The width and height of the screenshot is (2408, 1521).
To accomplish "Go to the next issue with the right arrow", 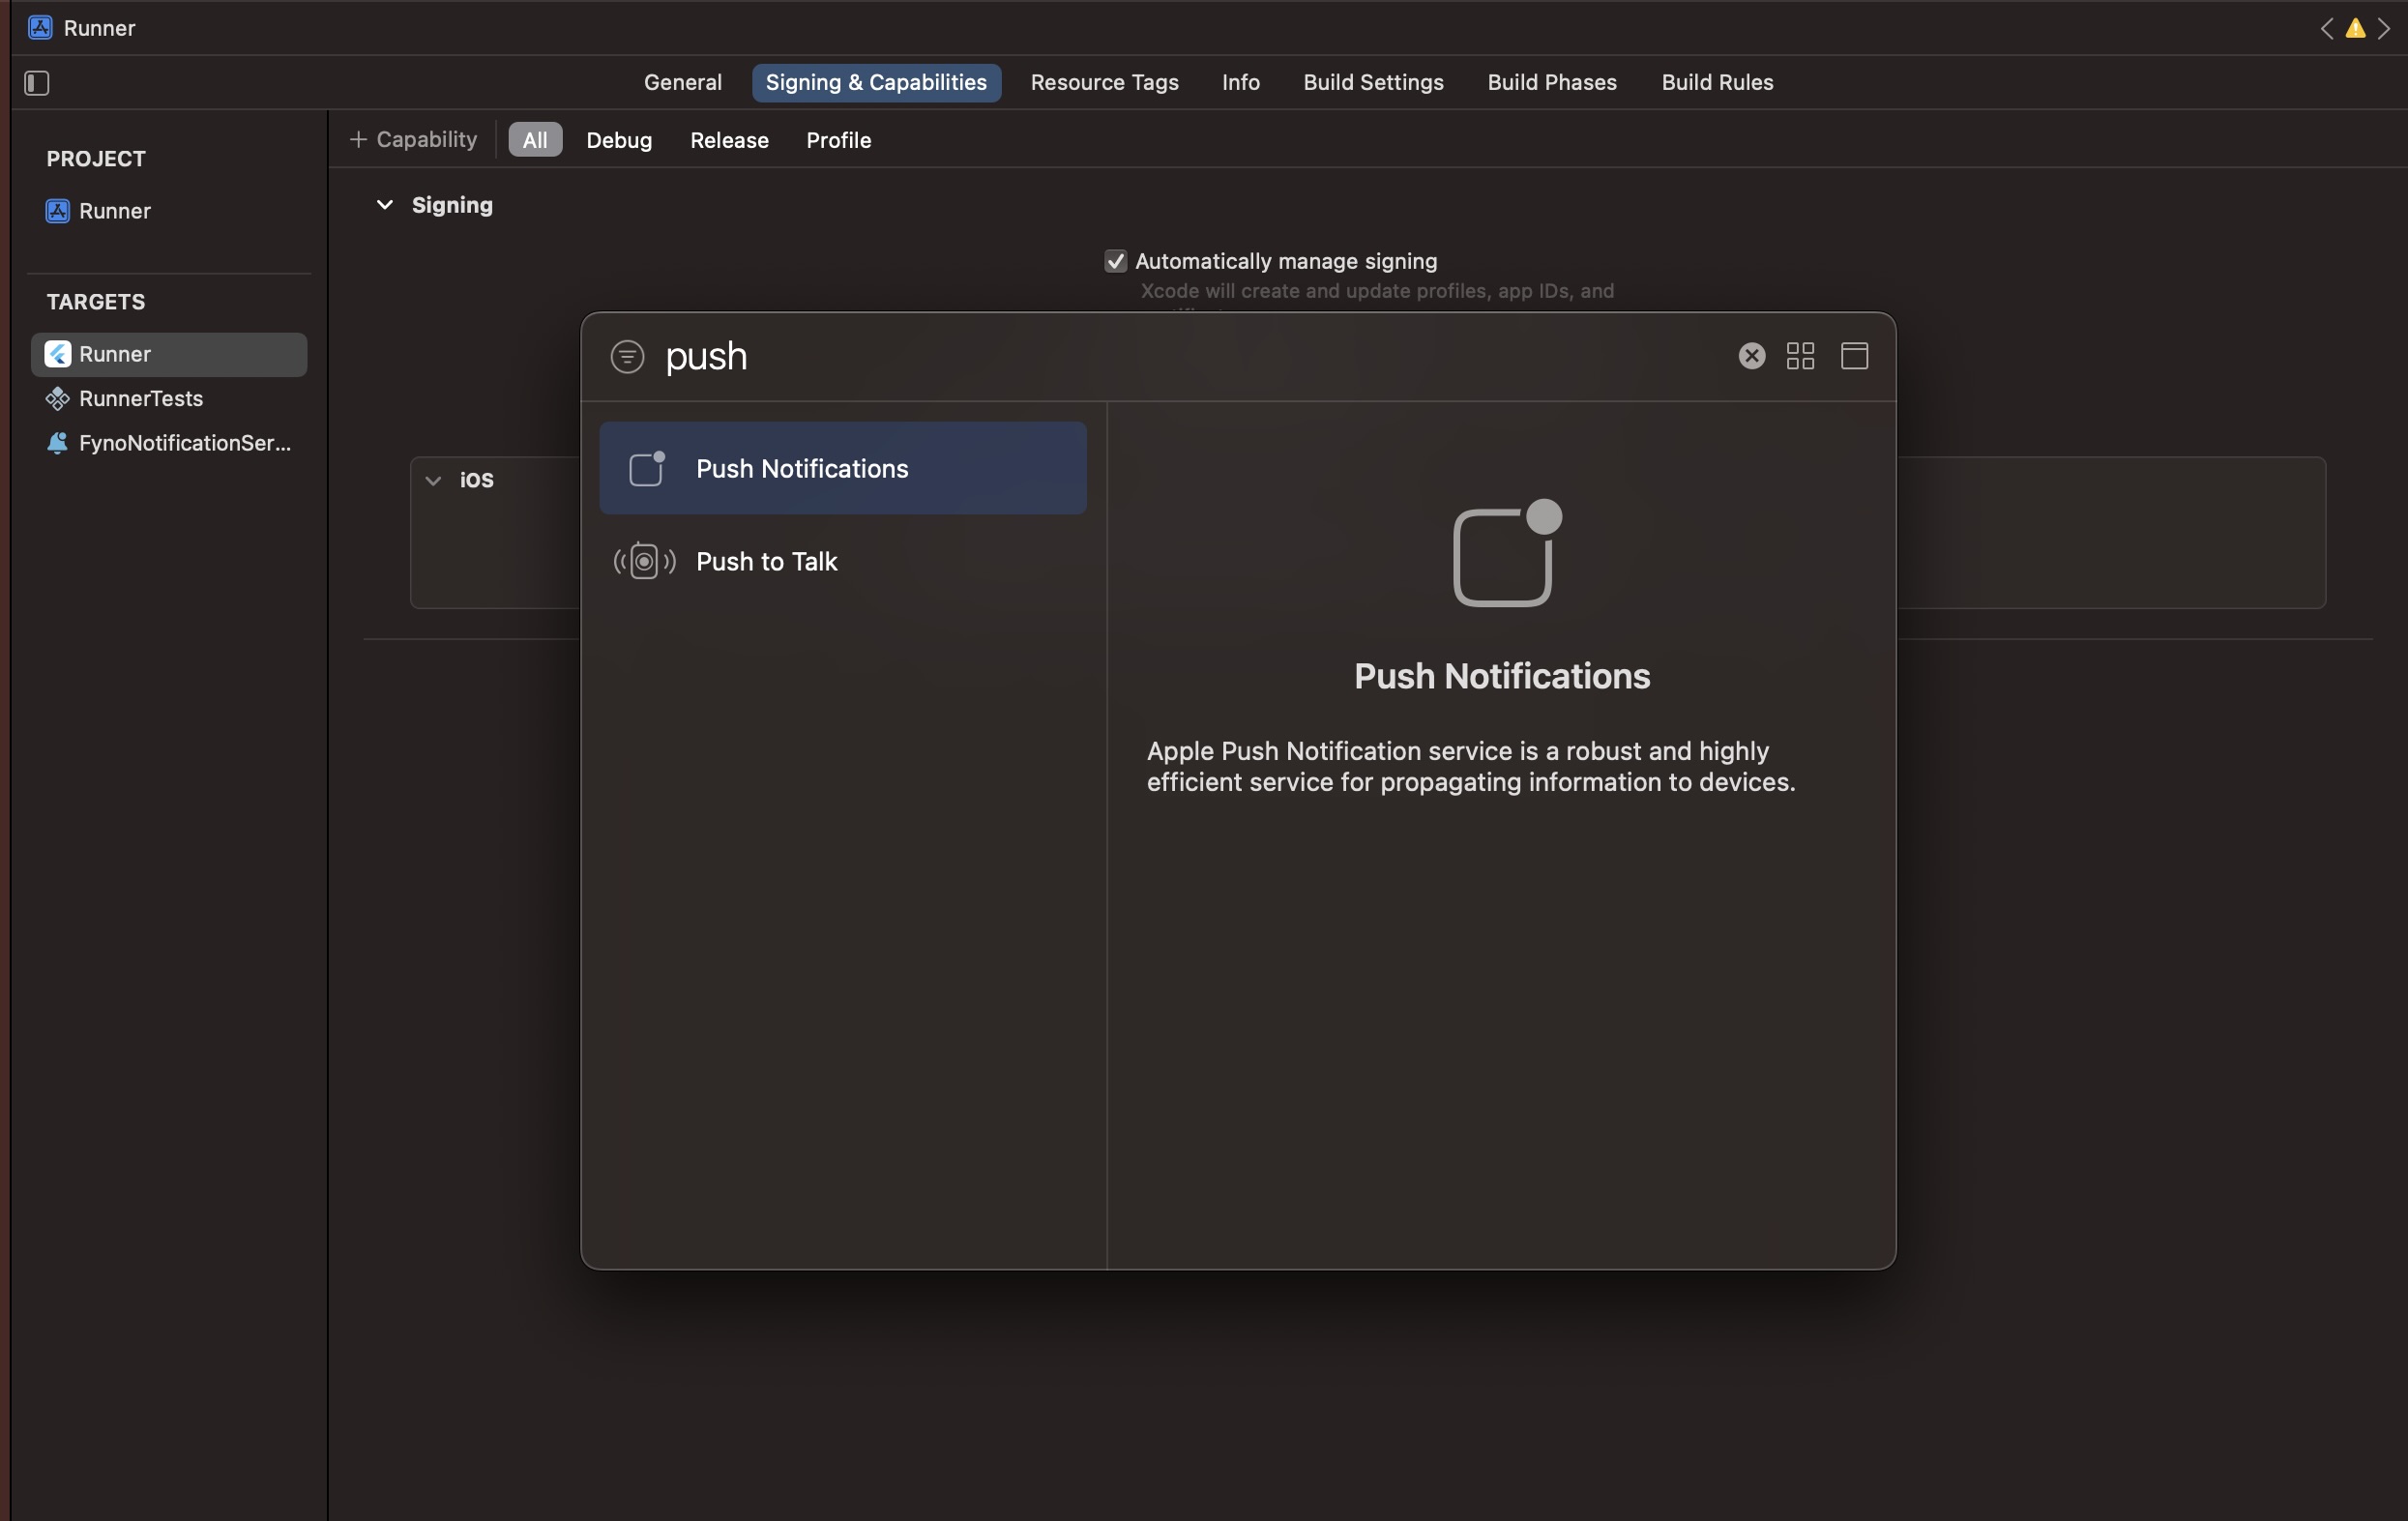I will [2384, 29].
